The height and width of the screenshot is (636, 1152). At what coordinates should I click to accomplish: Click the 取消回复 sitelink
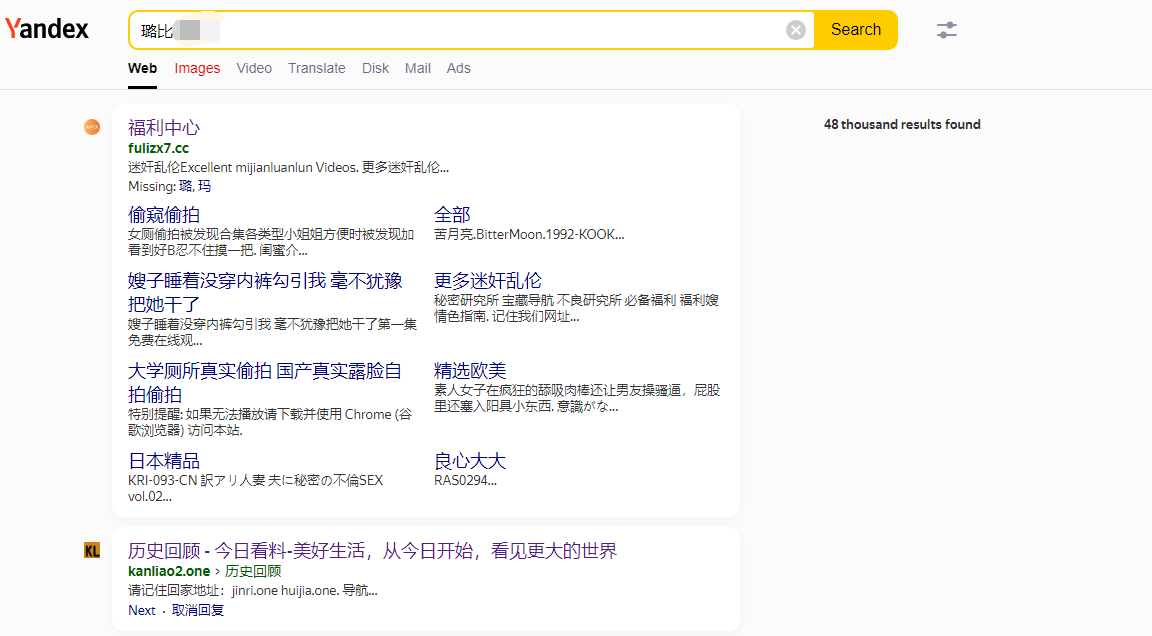coord(198,610)
